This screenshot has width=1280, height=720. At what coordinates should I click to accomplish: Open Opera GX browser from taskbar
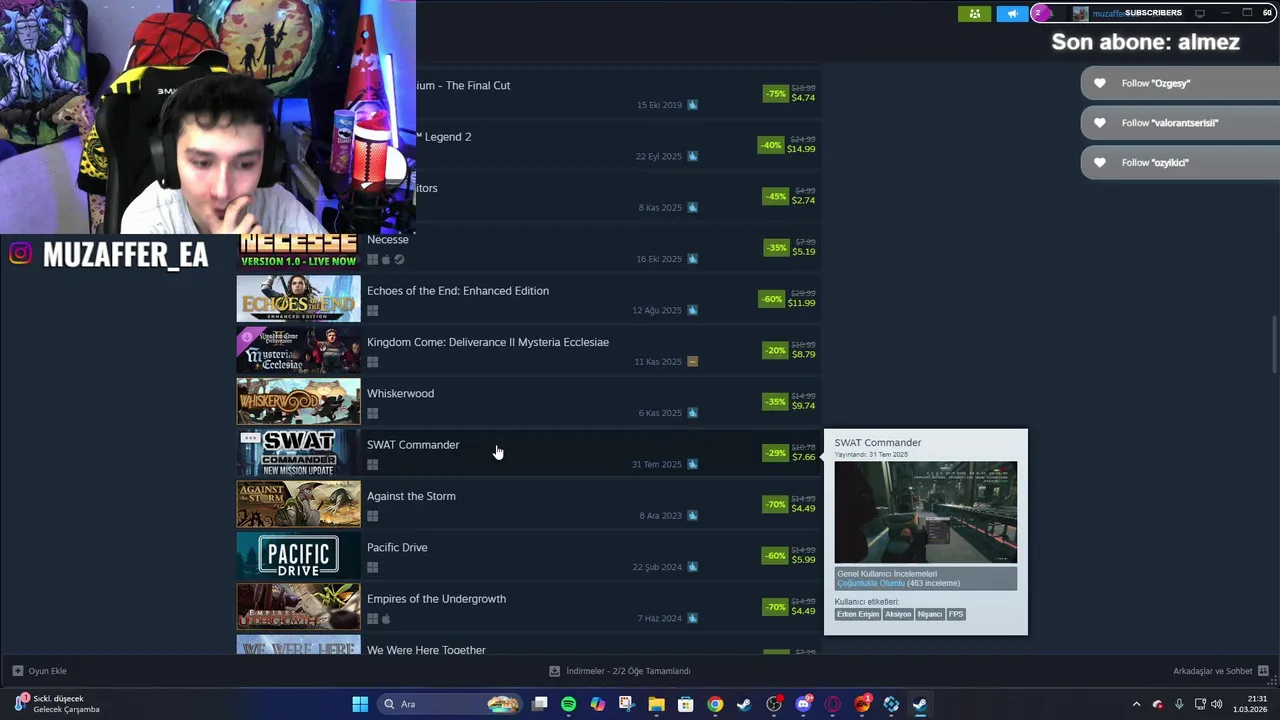pyautogui.click(x=832, y=704)
